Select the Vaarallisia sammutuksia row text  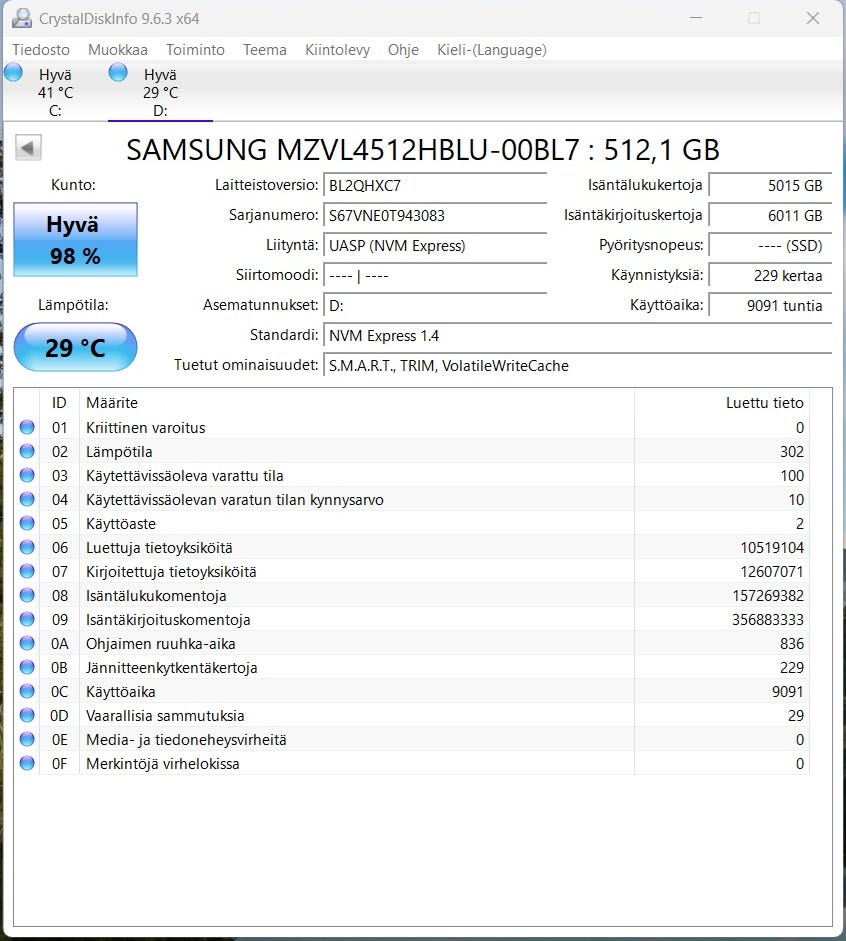[x=165, y=715]
